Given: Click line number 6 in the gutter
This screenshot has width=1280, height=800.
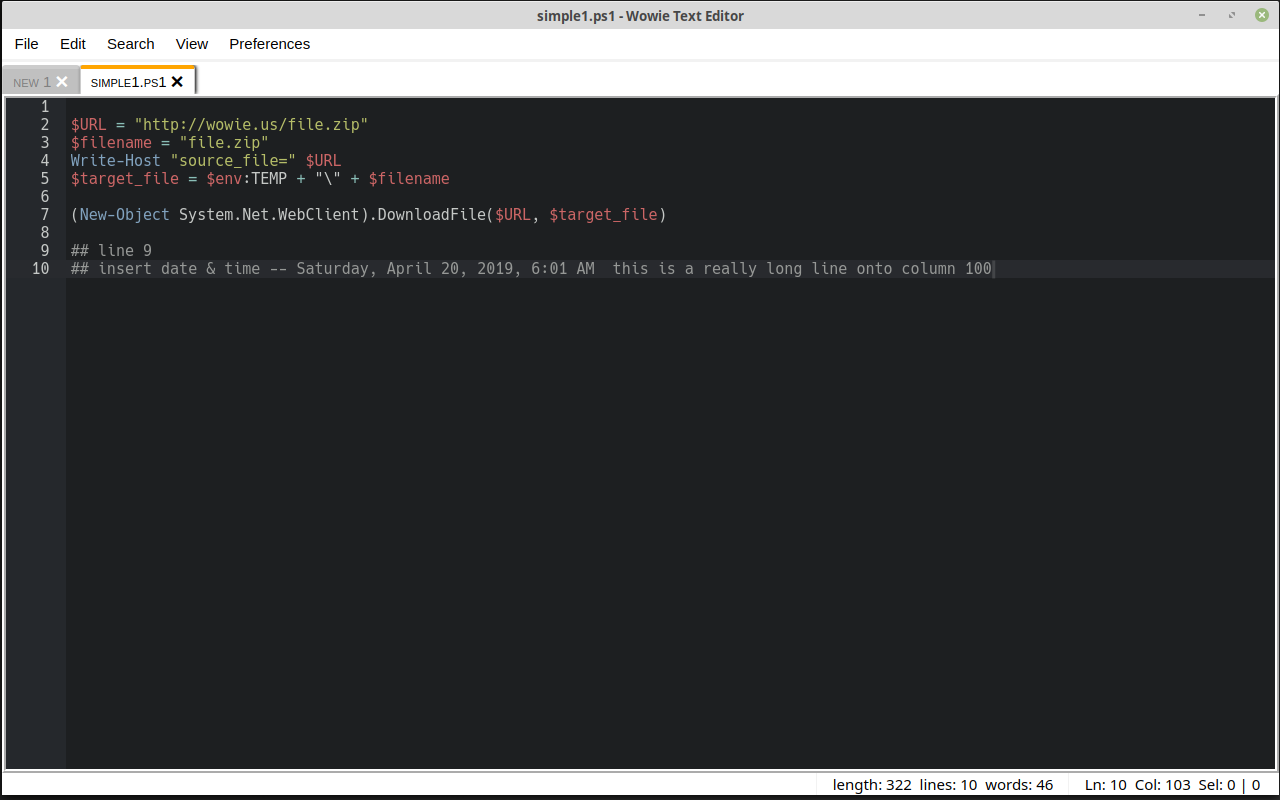Looking at the screenshot, I should click(x=44, y=197).
